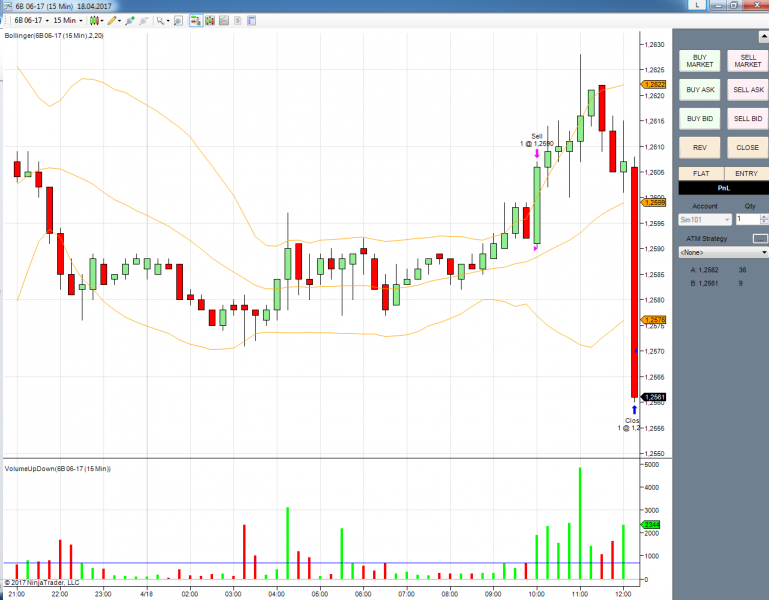Click the FLAT position field
The image size is (769, 600).
tap(701, 174)
